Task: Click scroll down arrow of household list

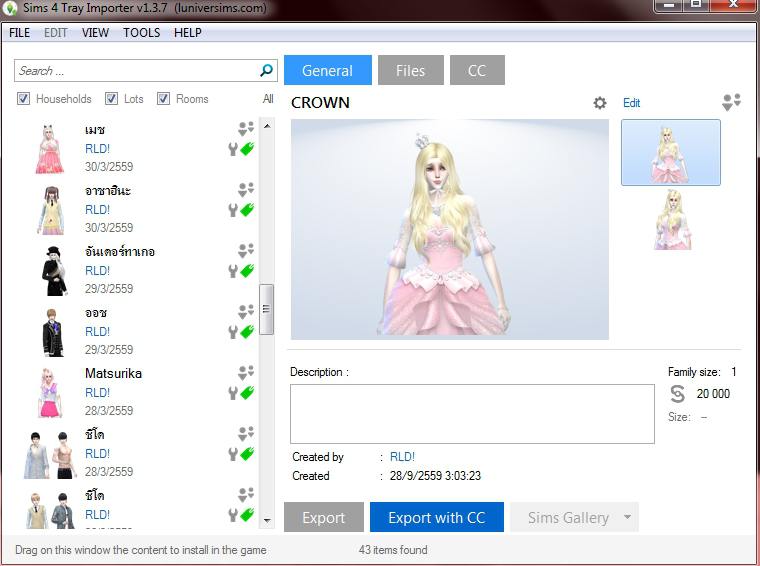Action: coord(267,520)
